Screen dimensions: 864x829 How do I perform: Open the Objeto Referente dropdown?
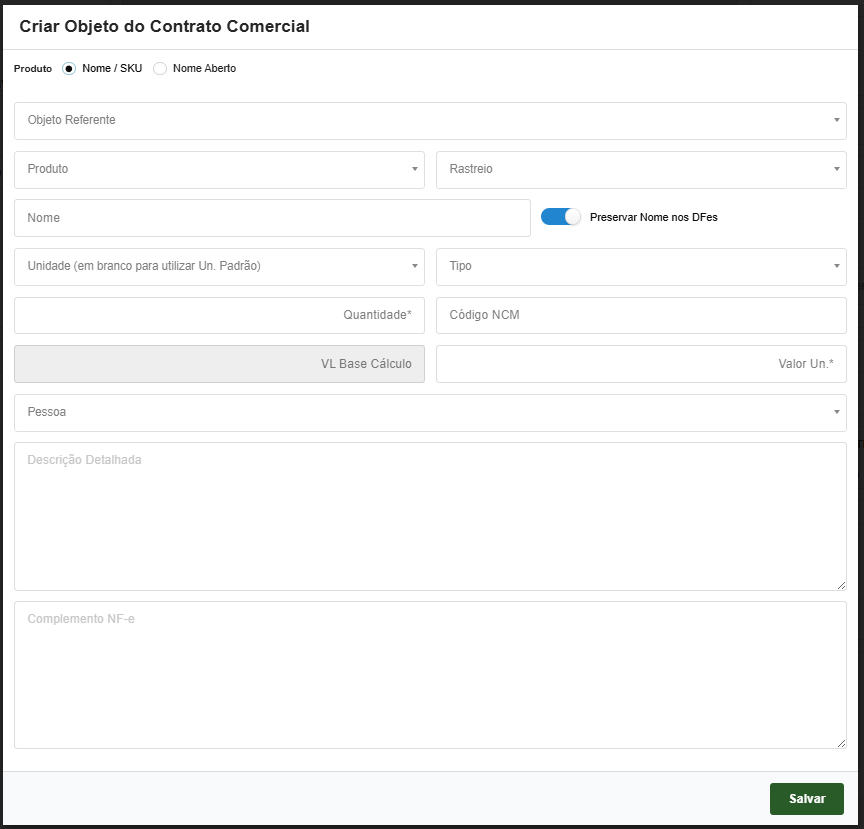coord(430,121)
